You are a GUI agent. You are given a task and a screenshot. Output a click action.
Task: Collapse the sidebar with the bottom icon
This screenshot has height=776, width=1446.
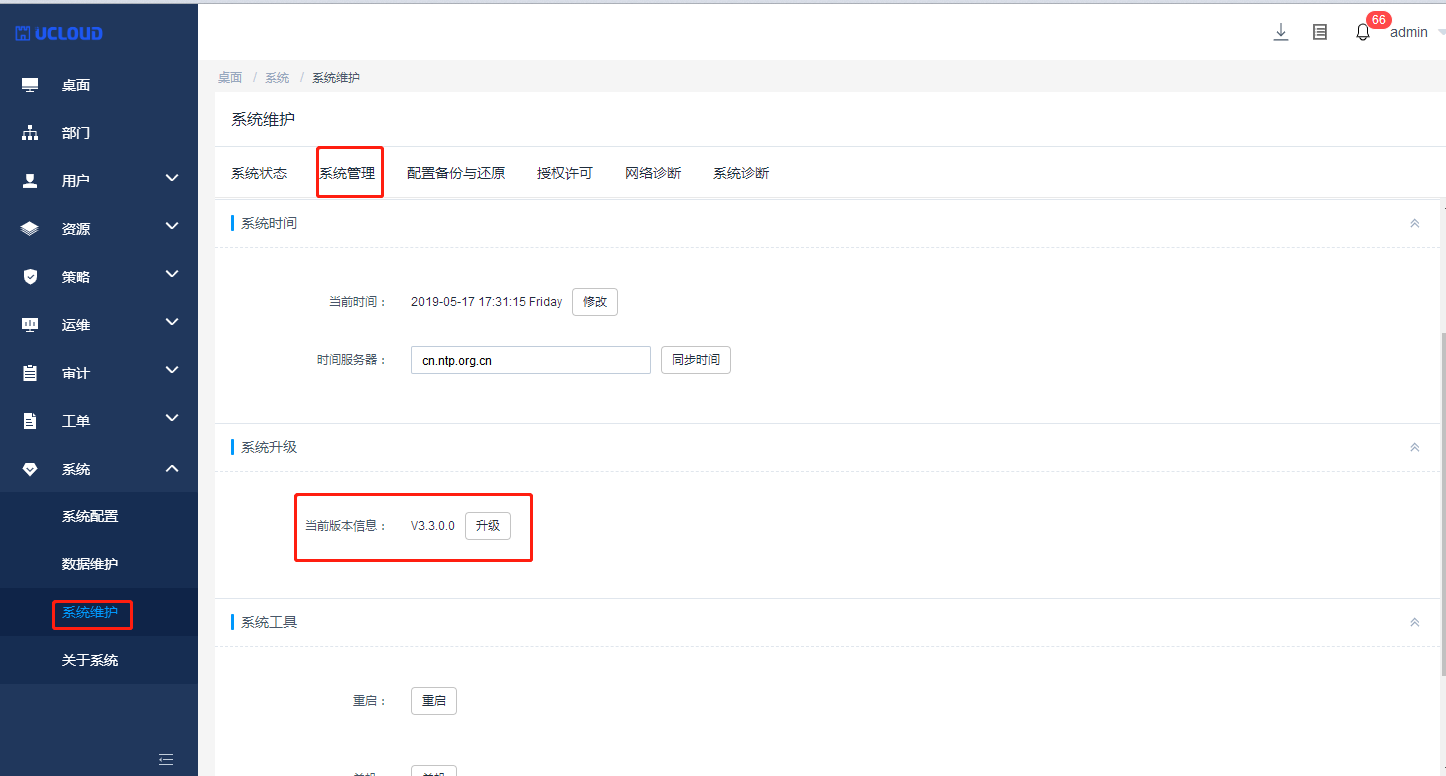coord(166,759)
